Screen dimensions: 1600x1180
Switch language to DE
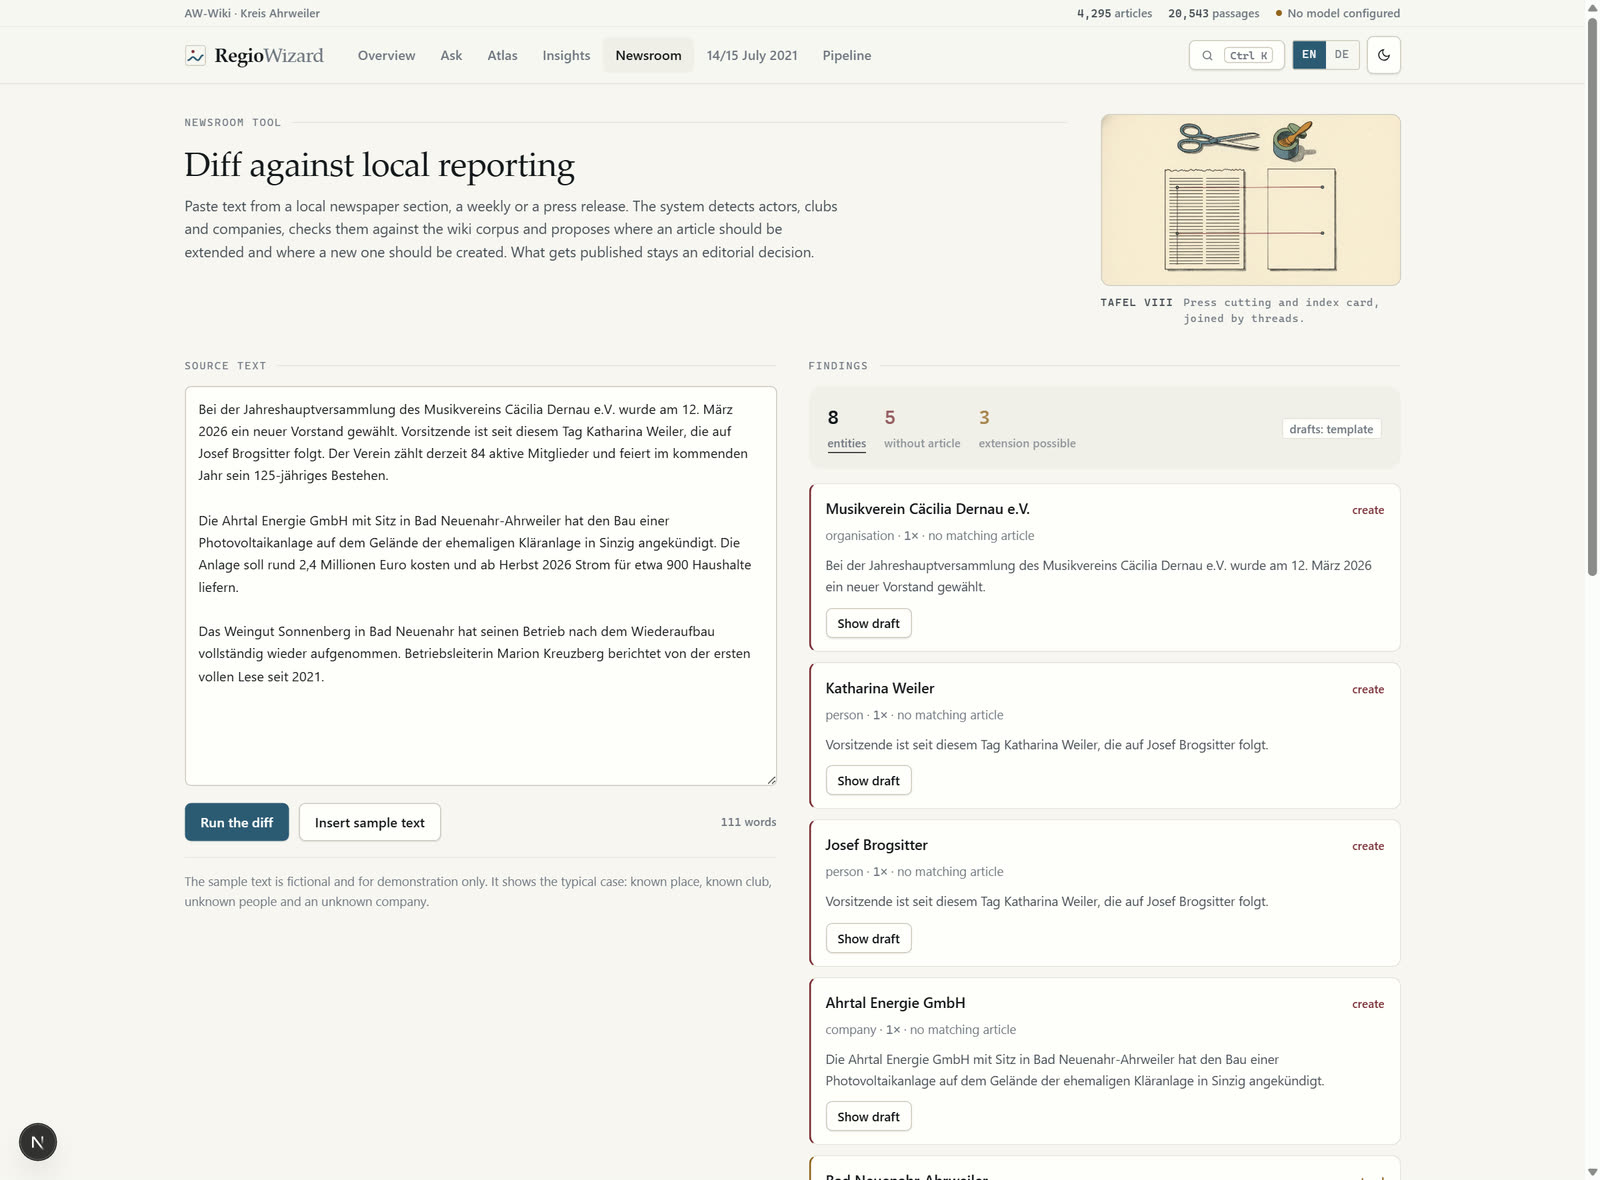point(1342,55)
